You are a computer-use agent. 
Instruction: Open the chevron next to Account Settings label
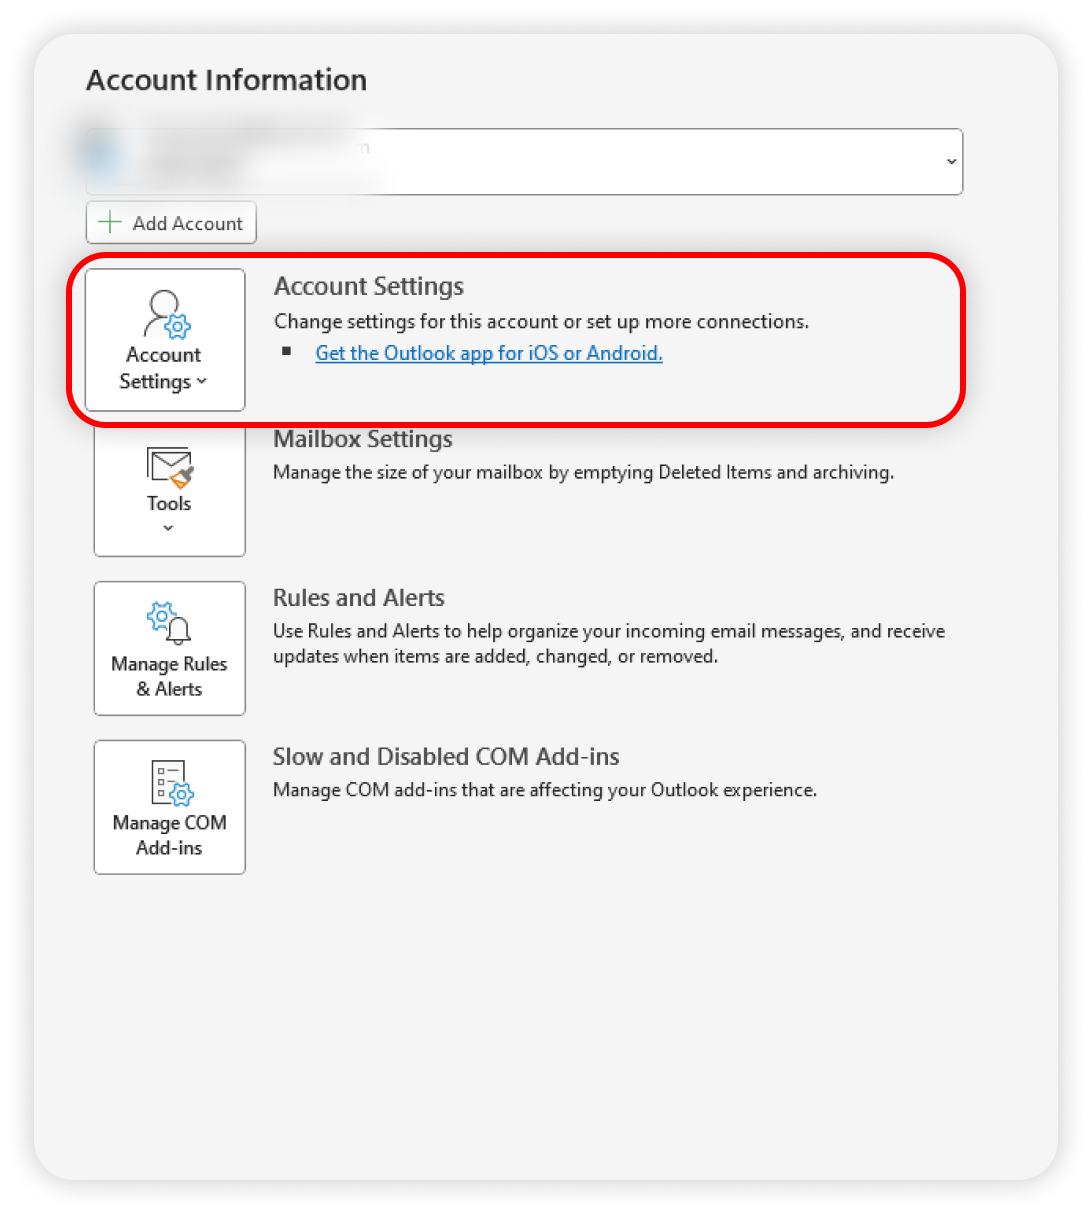pyautogui.click(x=202, y=382)
